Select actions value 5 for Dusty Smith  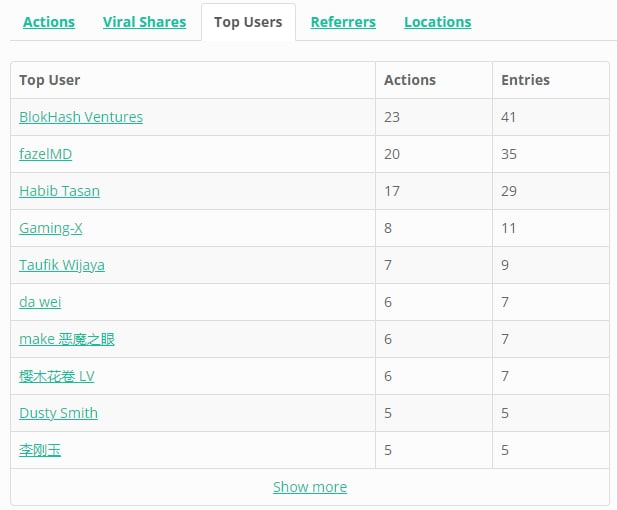(388, 413)
